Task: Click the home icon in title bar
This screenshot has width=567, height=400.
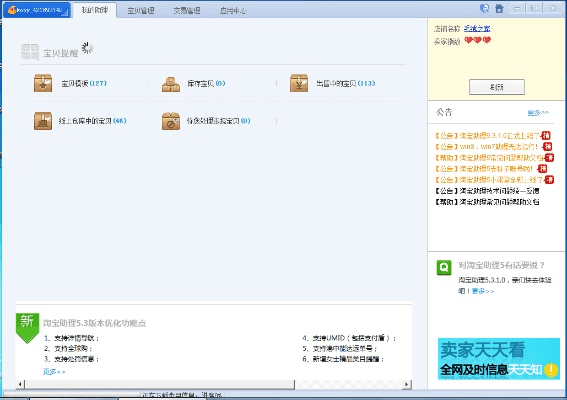Action: point(499,8)
